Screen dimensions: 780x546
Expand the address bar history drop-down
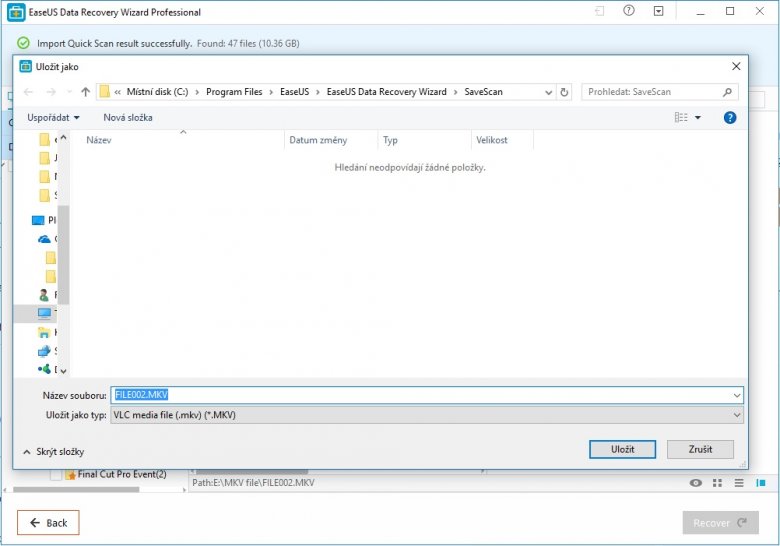[x=548, y=92]
